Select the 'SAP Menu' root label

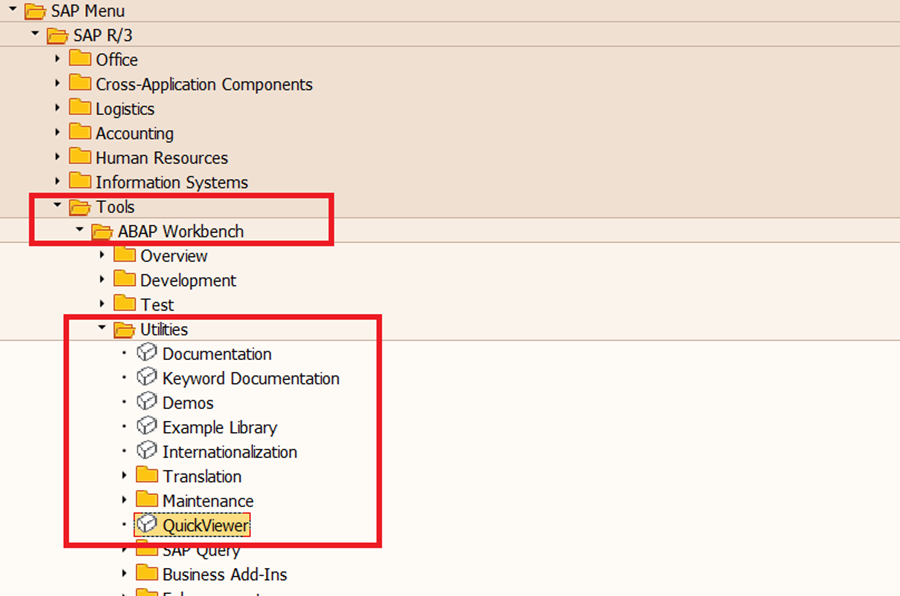(x=88, y=11)
